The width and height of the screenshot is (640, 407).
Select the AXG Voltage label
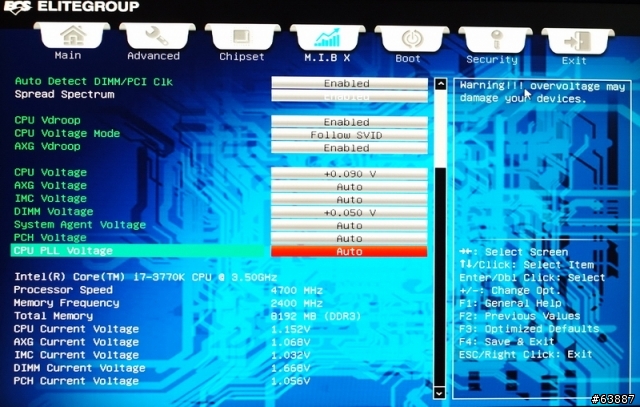[51, 186]
